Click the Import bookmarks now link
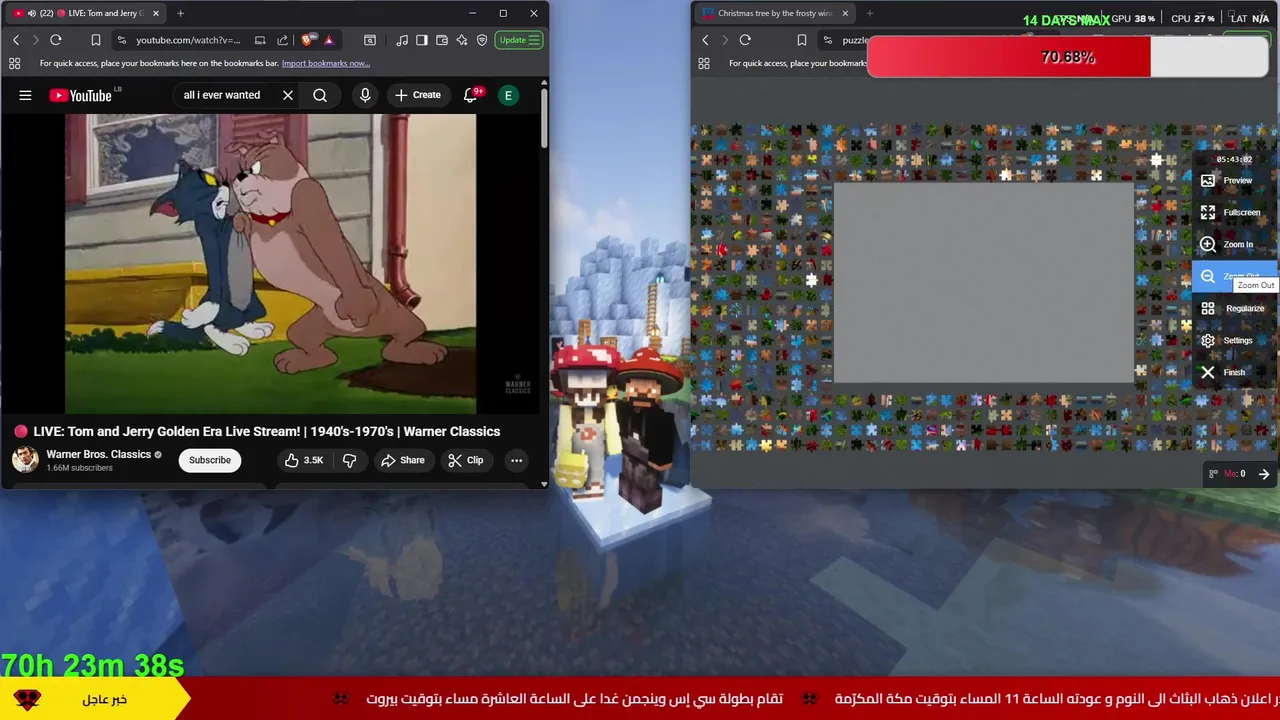The image size is (1280, 720). click(x=326, y=63)
